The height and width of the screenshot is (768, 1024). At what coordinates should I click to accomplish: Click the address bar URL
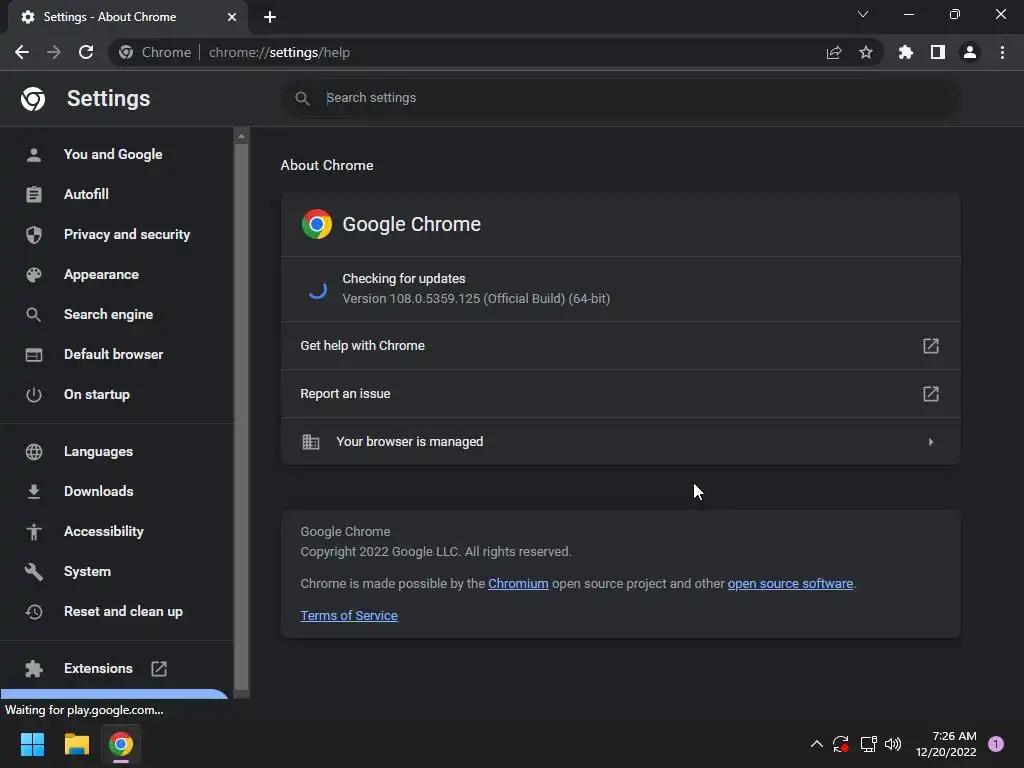(280, 52)
